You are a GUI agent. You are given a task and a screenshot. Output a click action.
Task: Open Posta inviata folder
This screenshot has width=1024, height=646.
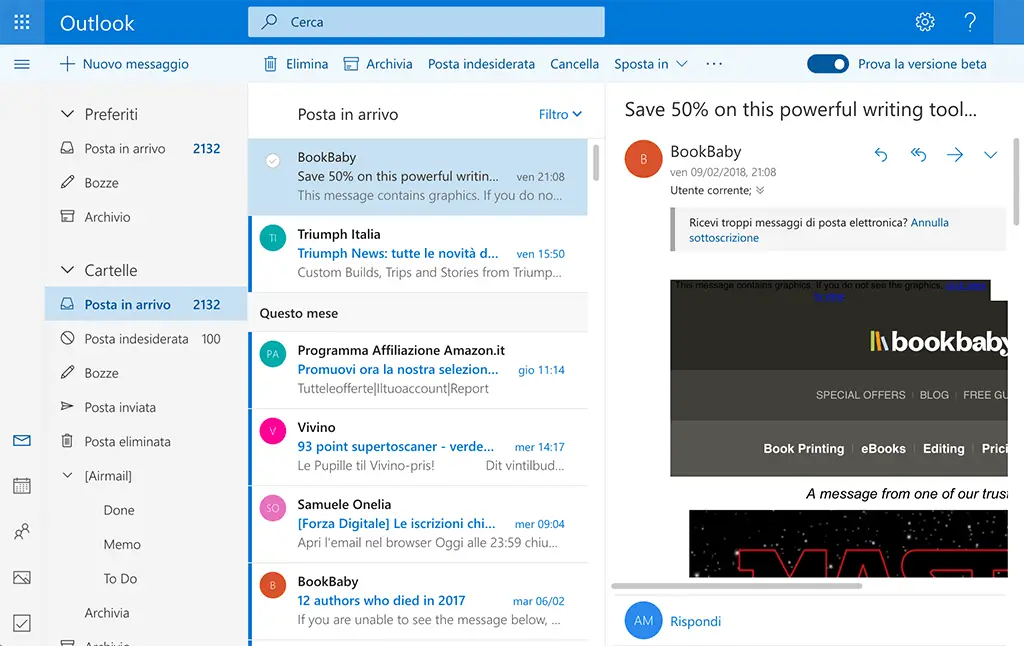point(146,407)
